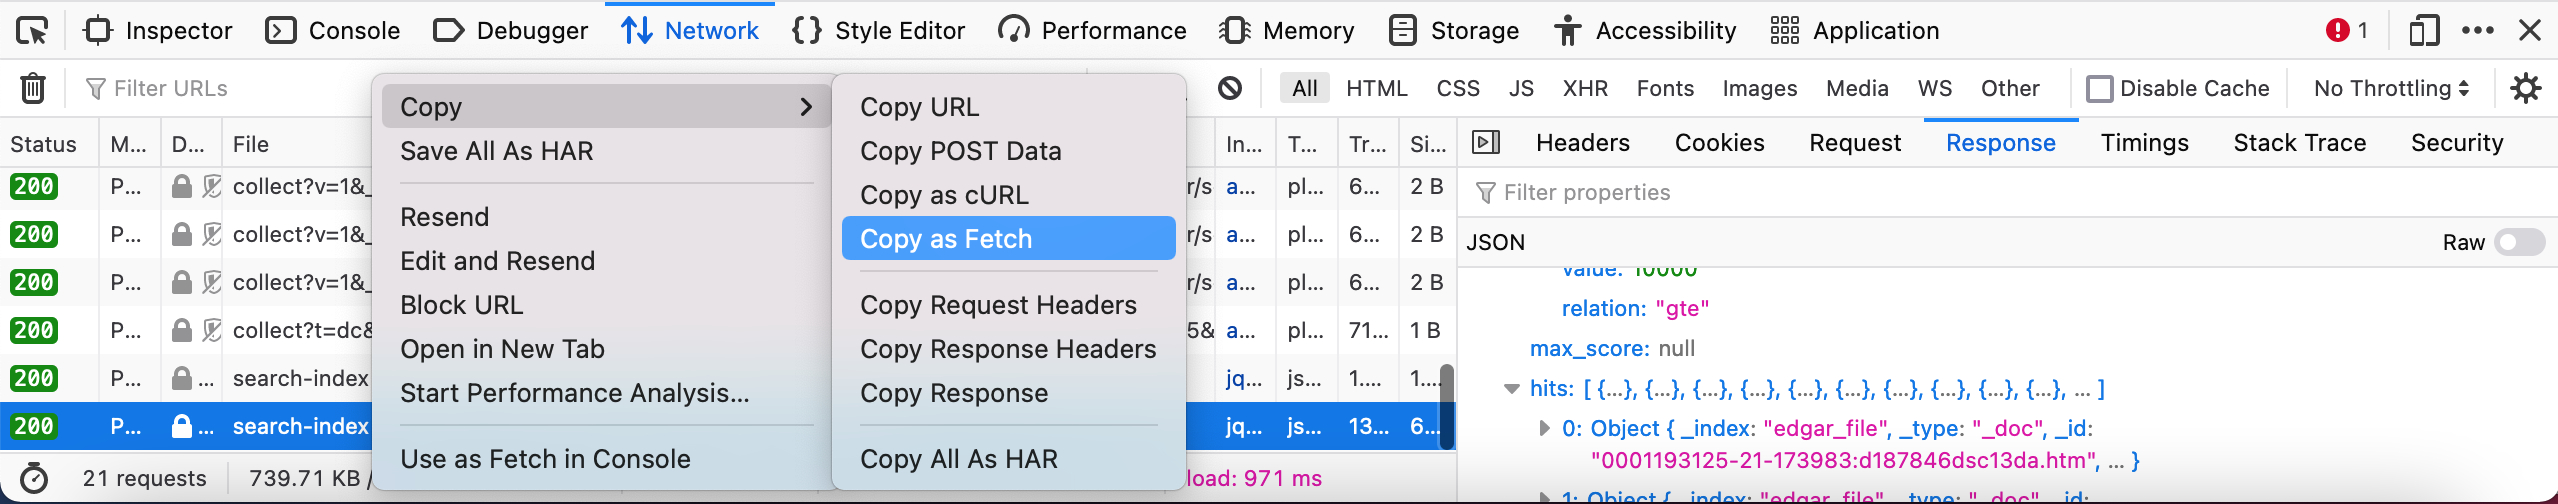This screenshot has width=2558, height=504.
Task: Open Network settings gear icon
Action: tap(2526, 88)
